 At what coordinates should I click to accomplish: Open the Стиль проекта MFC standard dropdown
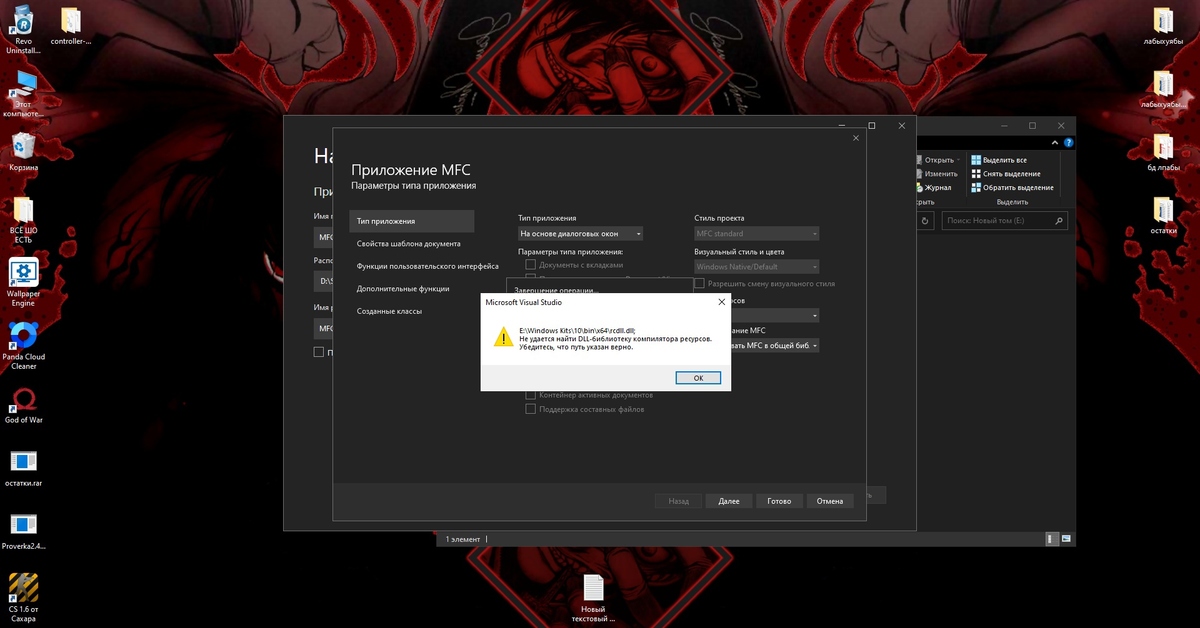point(757,234)
